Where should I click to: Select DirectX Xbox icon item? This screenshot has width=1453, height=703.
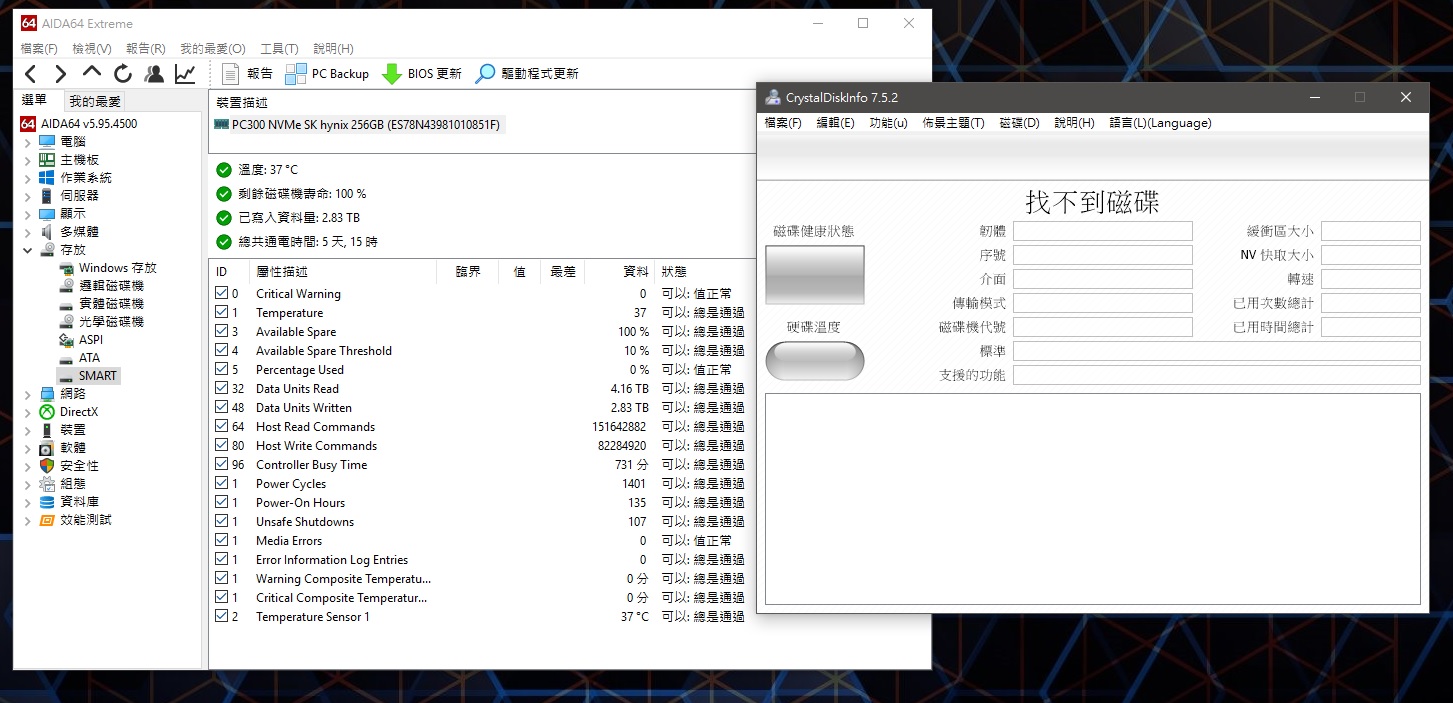(x=68, y=412)
